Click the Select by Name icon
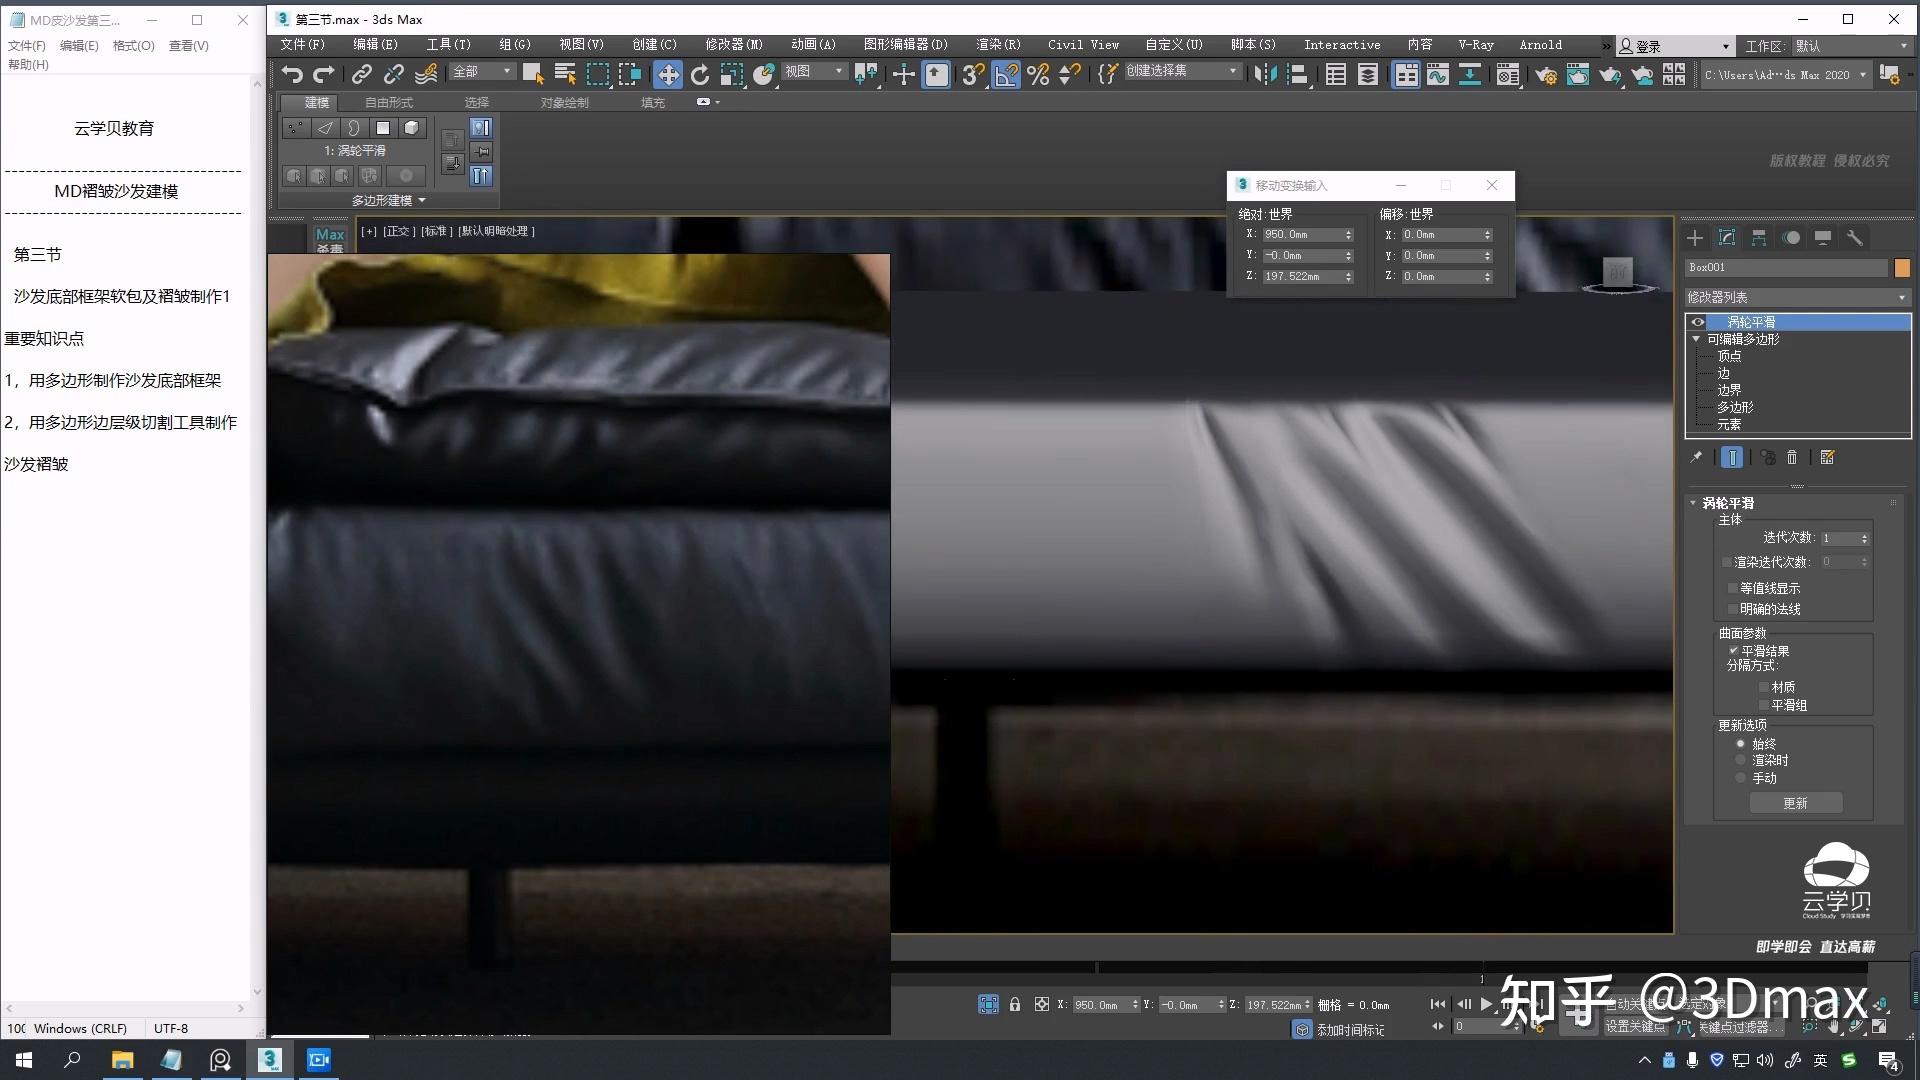Screen dimensions: 1920x1080 (x=565, y=74)
